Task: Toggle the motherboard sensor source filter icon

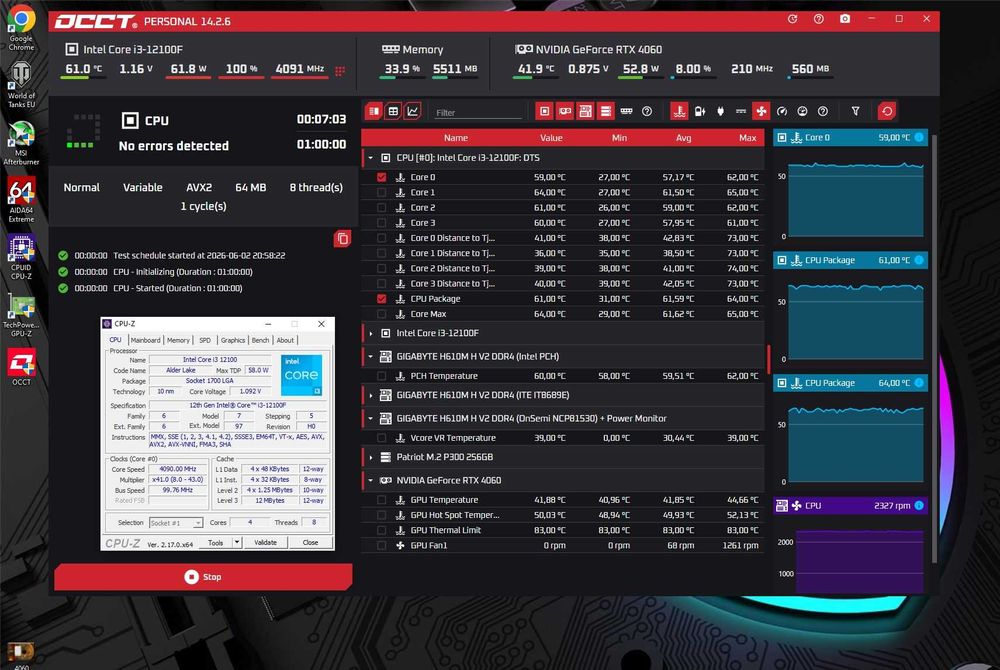Action: coord(585,112)
